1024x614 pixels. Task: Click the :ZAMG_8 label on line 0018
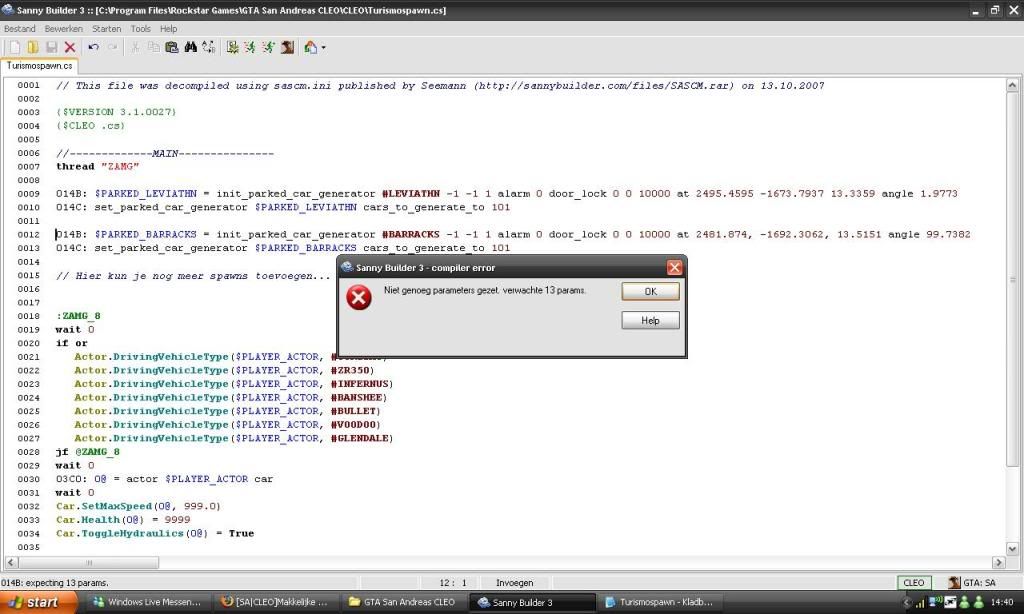[78, 316]
